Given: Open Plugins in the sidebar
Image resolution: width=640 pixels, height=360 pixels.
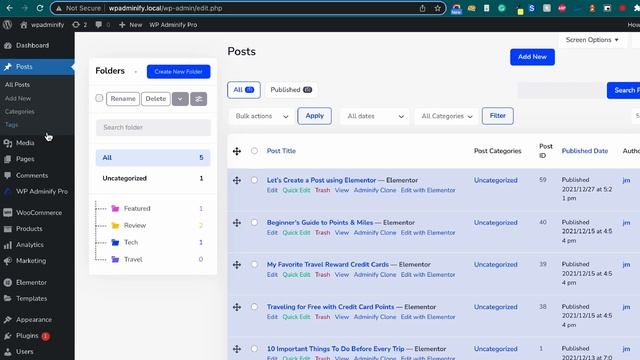Looking at the screenshot, I should click(x=27, y=336).
